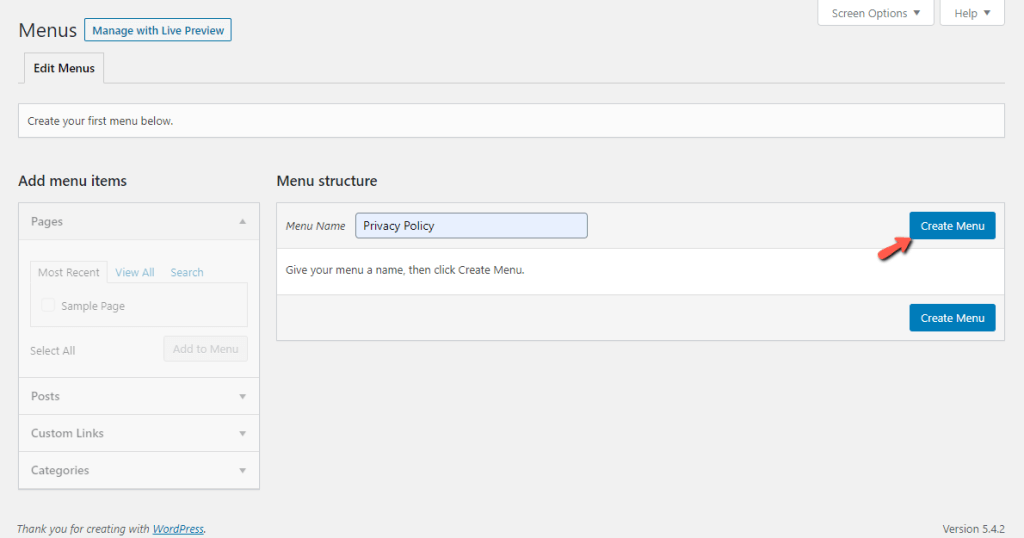Check the Sample Page checkbox
The width and height of the screenshot is (1024, 538).
pos(48,305)
